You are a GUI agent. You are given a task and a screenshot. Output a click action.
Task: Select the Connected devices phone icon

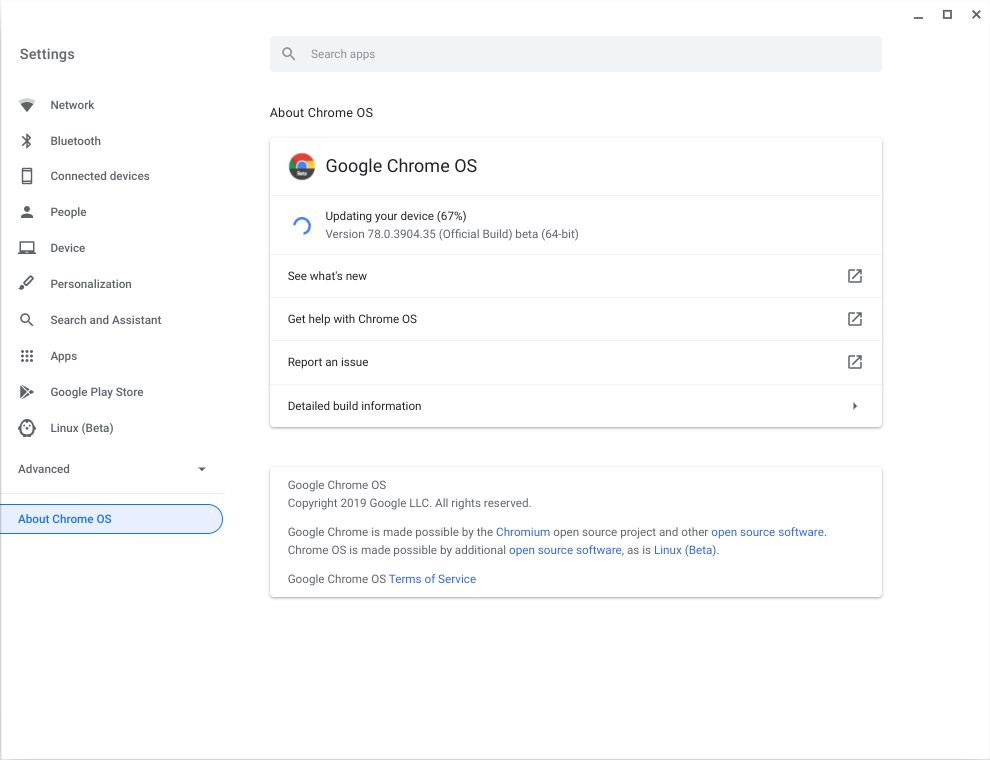(x=27, y=176)
